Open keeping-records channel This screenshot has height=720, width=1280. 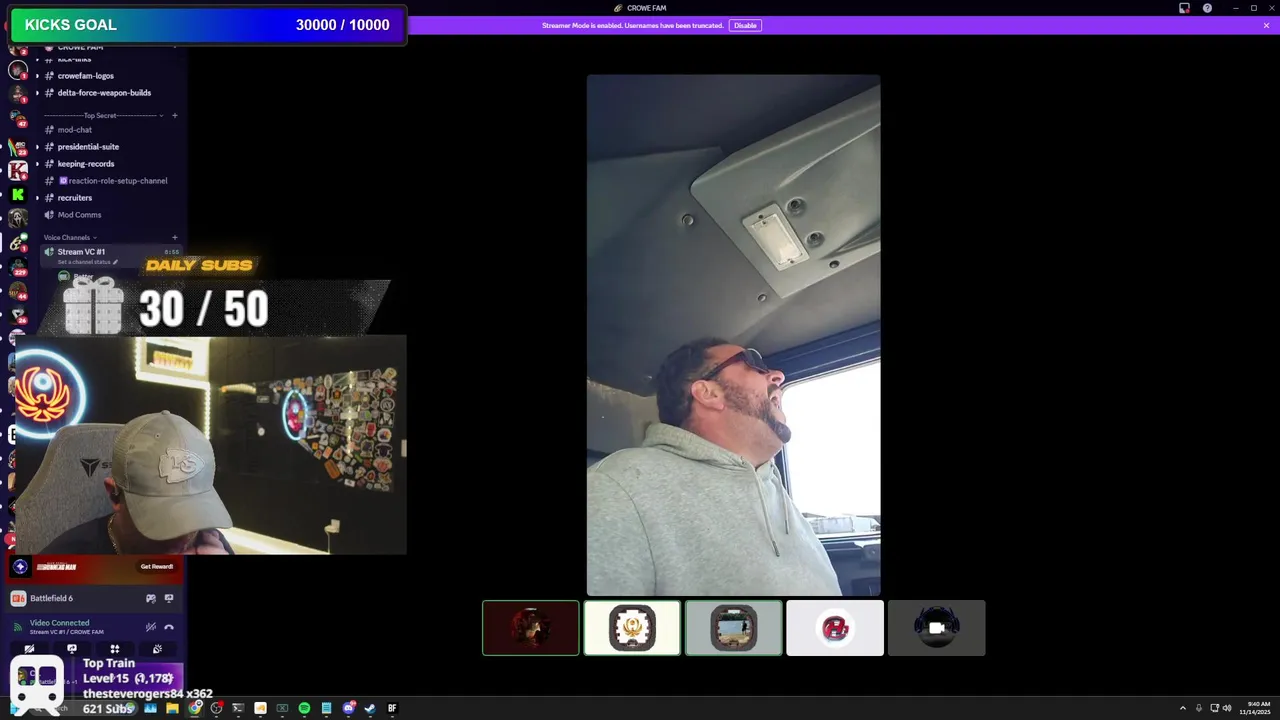click(86, 164)
